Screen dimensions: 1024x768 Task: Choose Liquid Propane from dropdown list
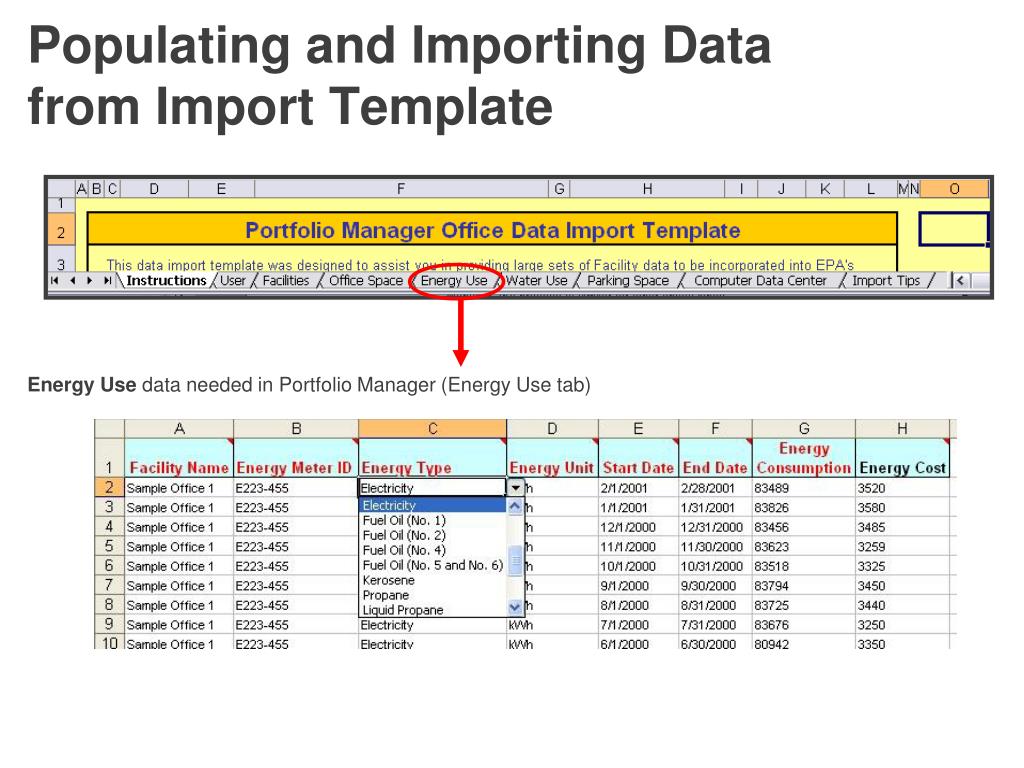432,611
